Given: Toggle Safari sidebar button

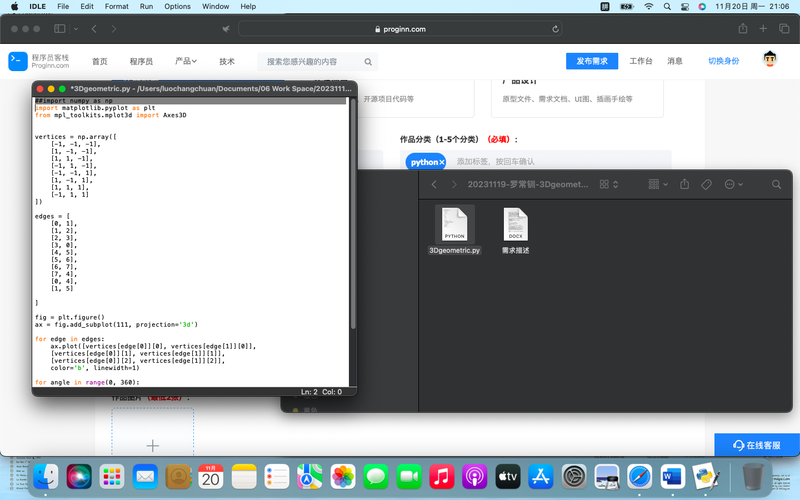Looking at the screenshot, I should pos(60,29).
